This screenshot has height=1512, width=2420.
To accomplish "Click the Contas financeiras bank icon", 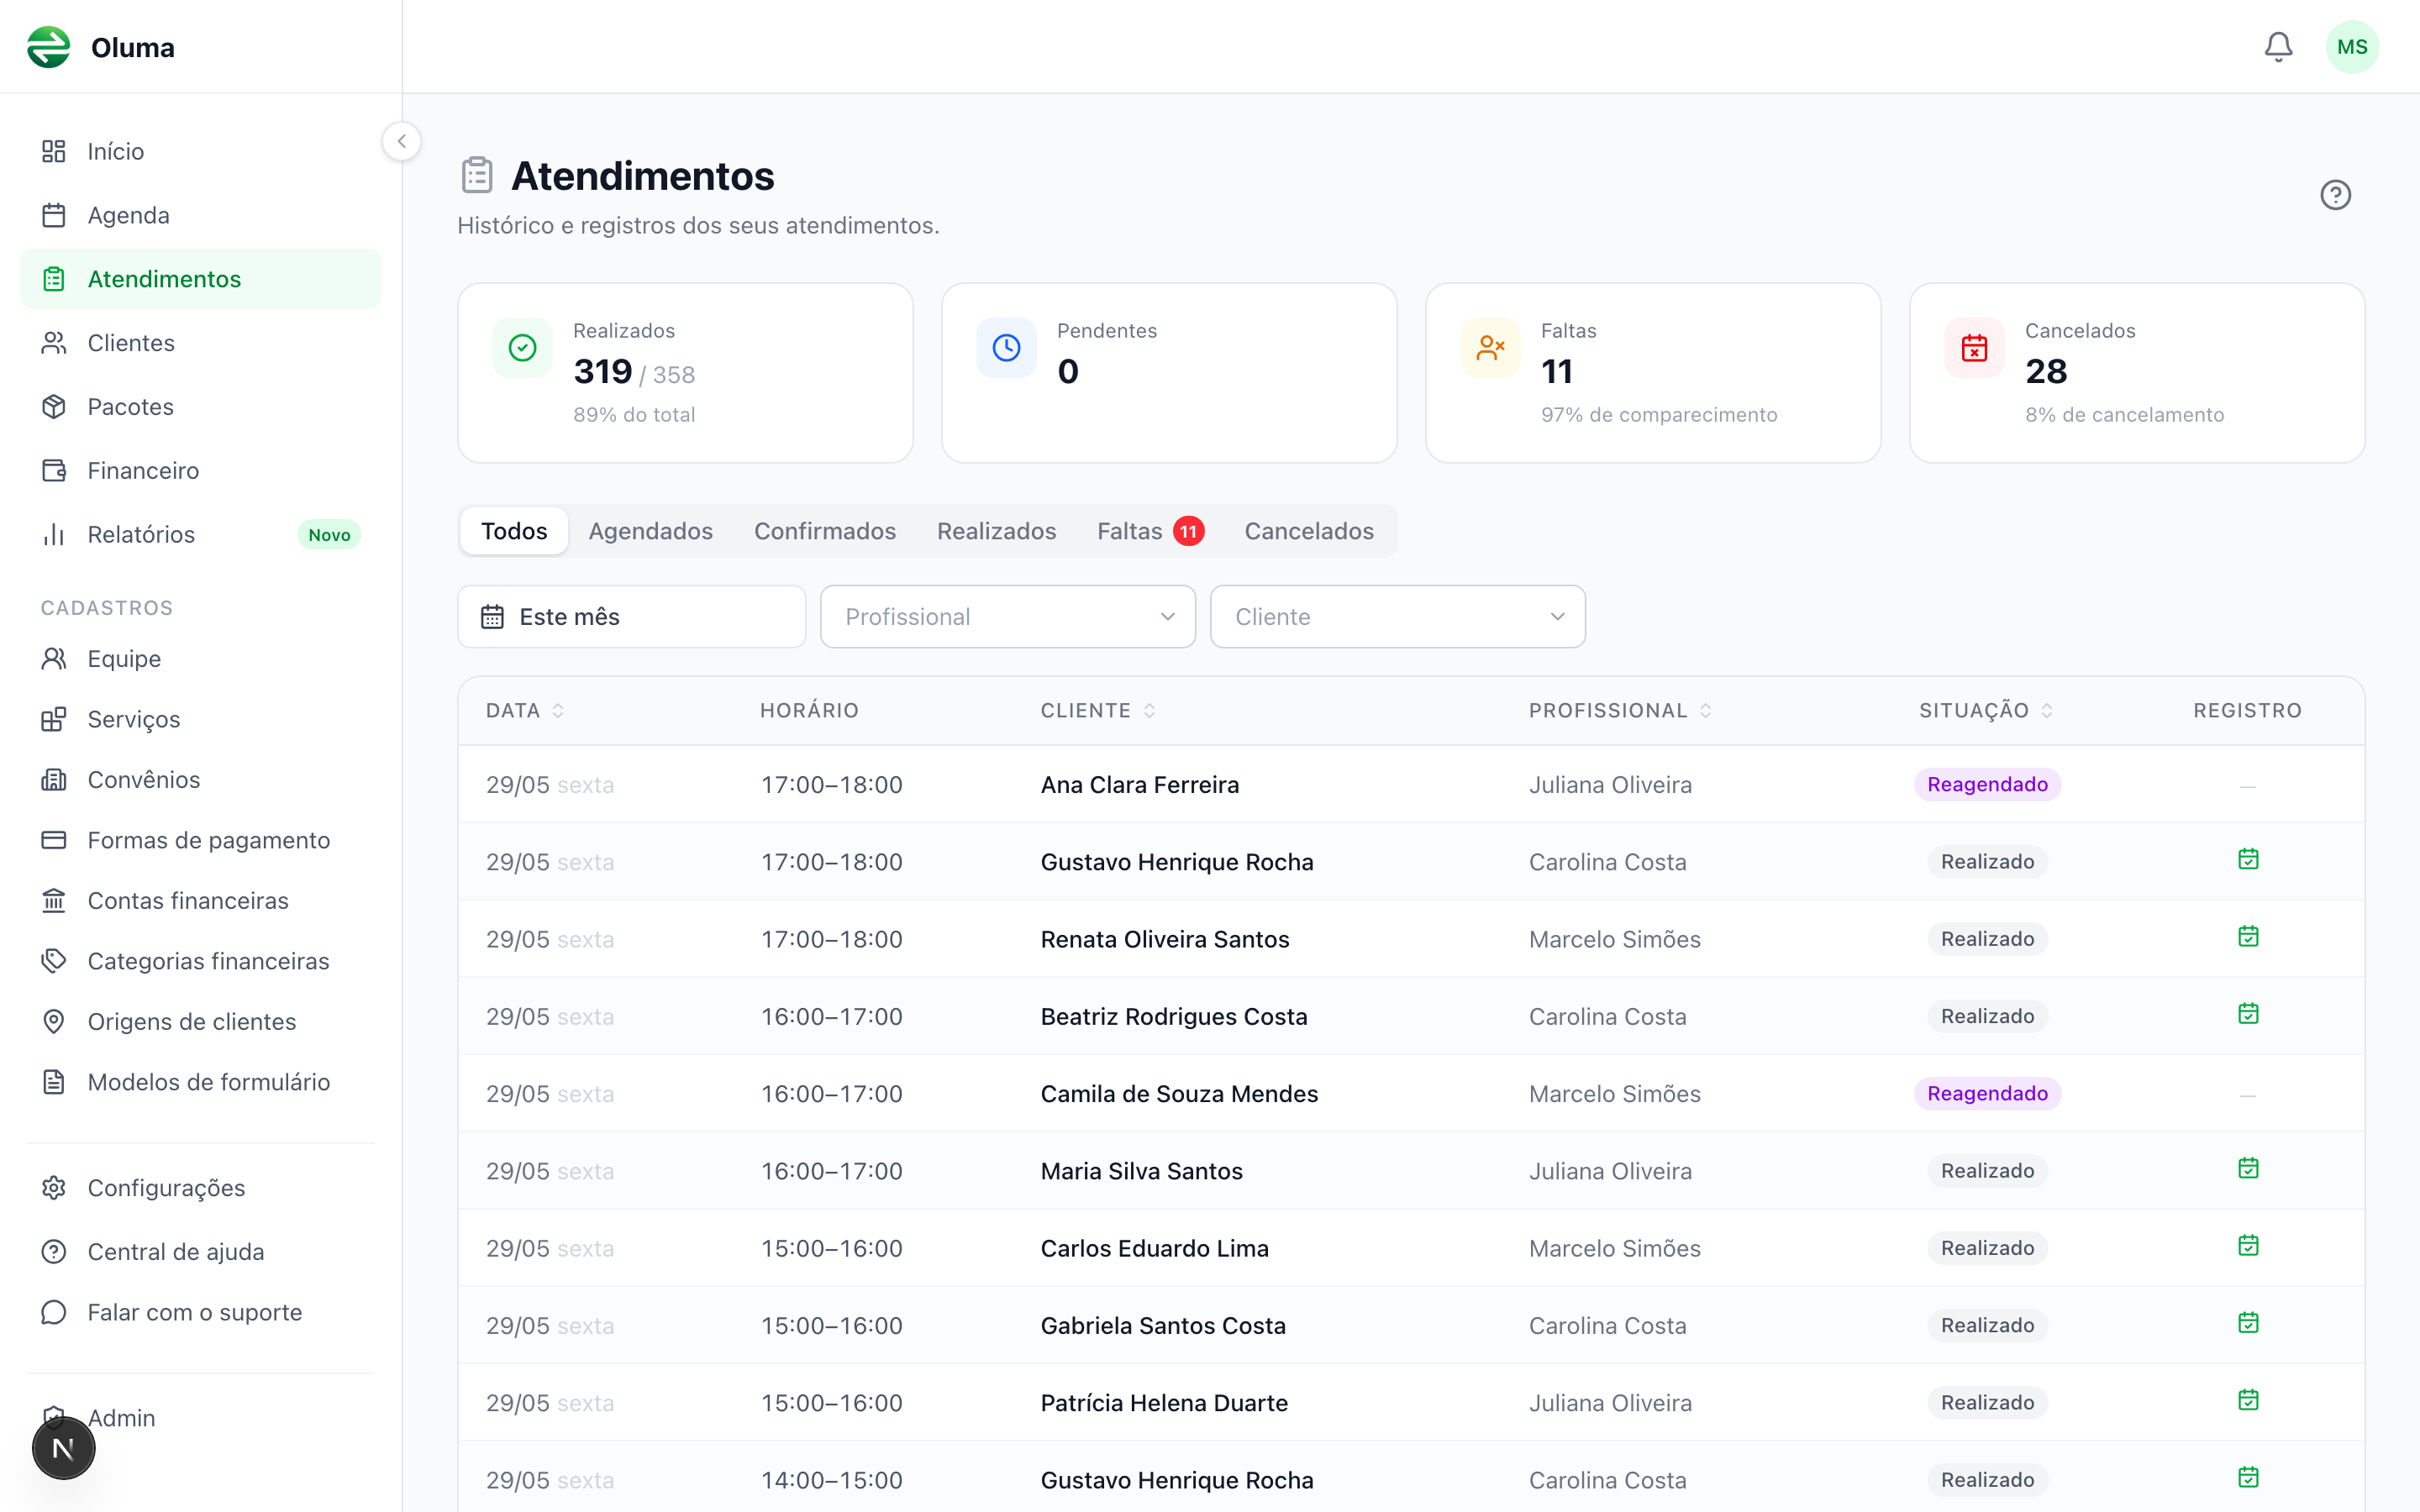I will (54, 901).
